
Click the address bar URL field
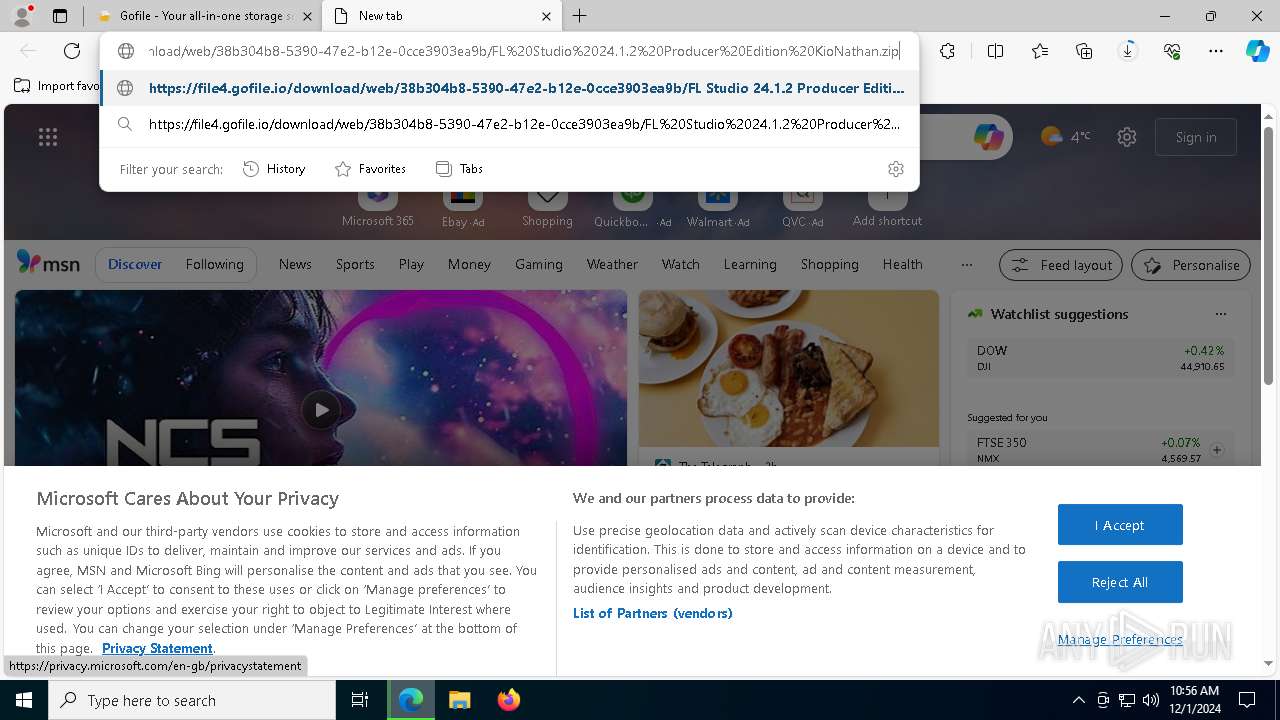pos(524,51)
